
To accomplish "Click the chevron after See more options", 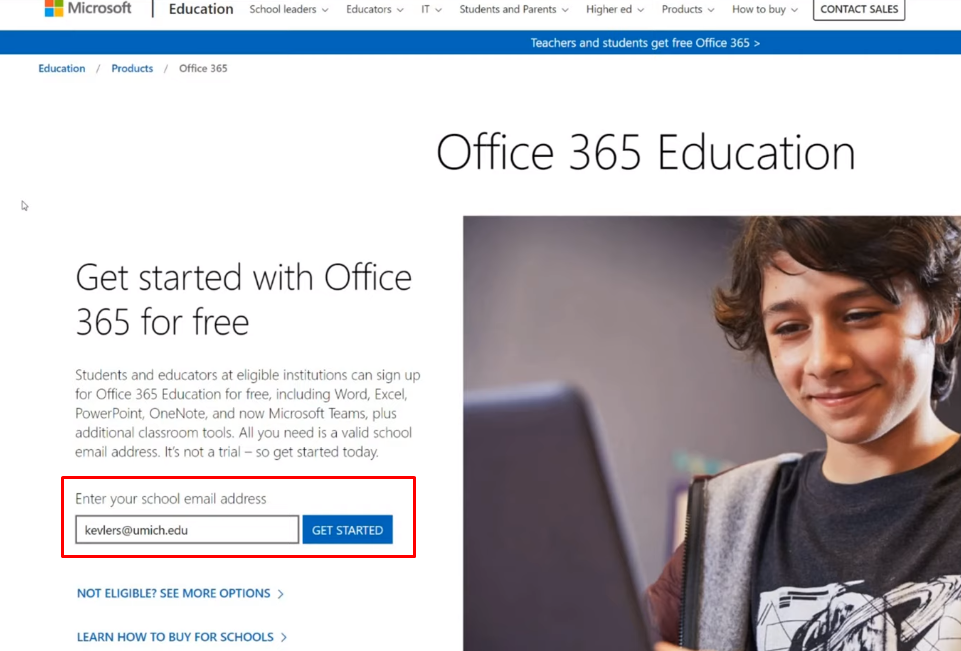I will (281, 594).
